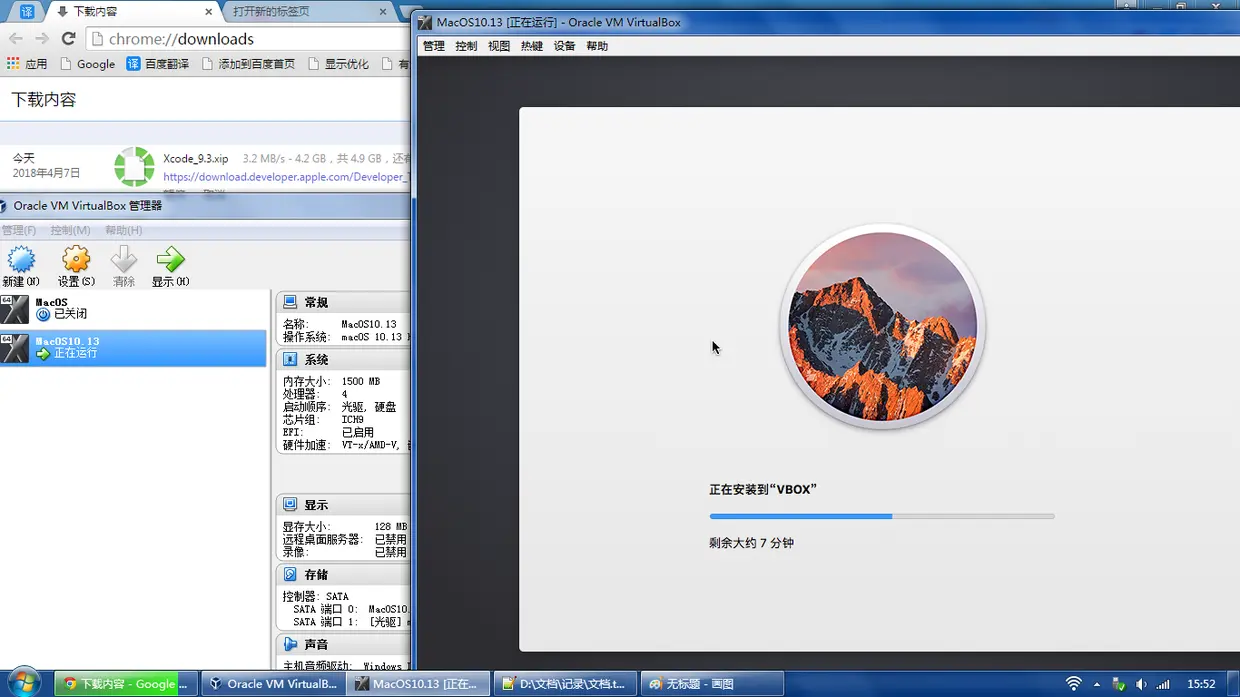1240x697 pixels.
Task: Click the 显示 (Show) green arrow icon
Action: 170,260
